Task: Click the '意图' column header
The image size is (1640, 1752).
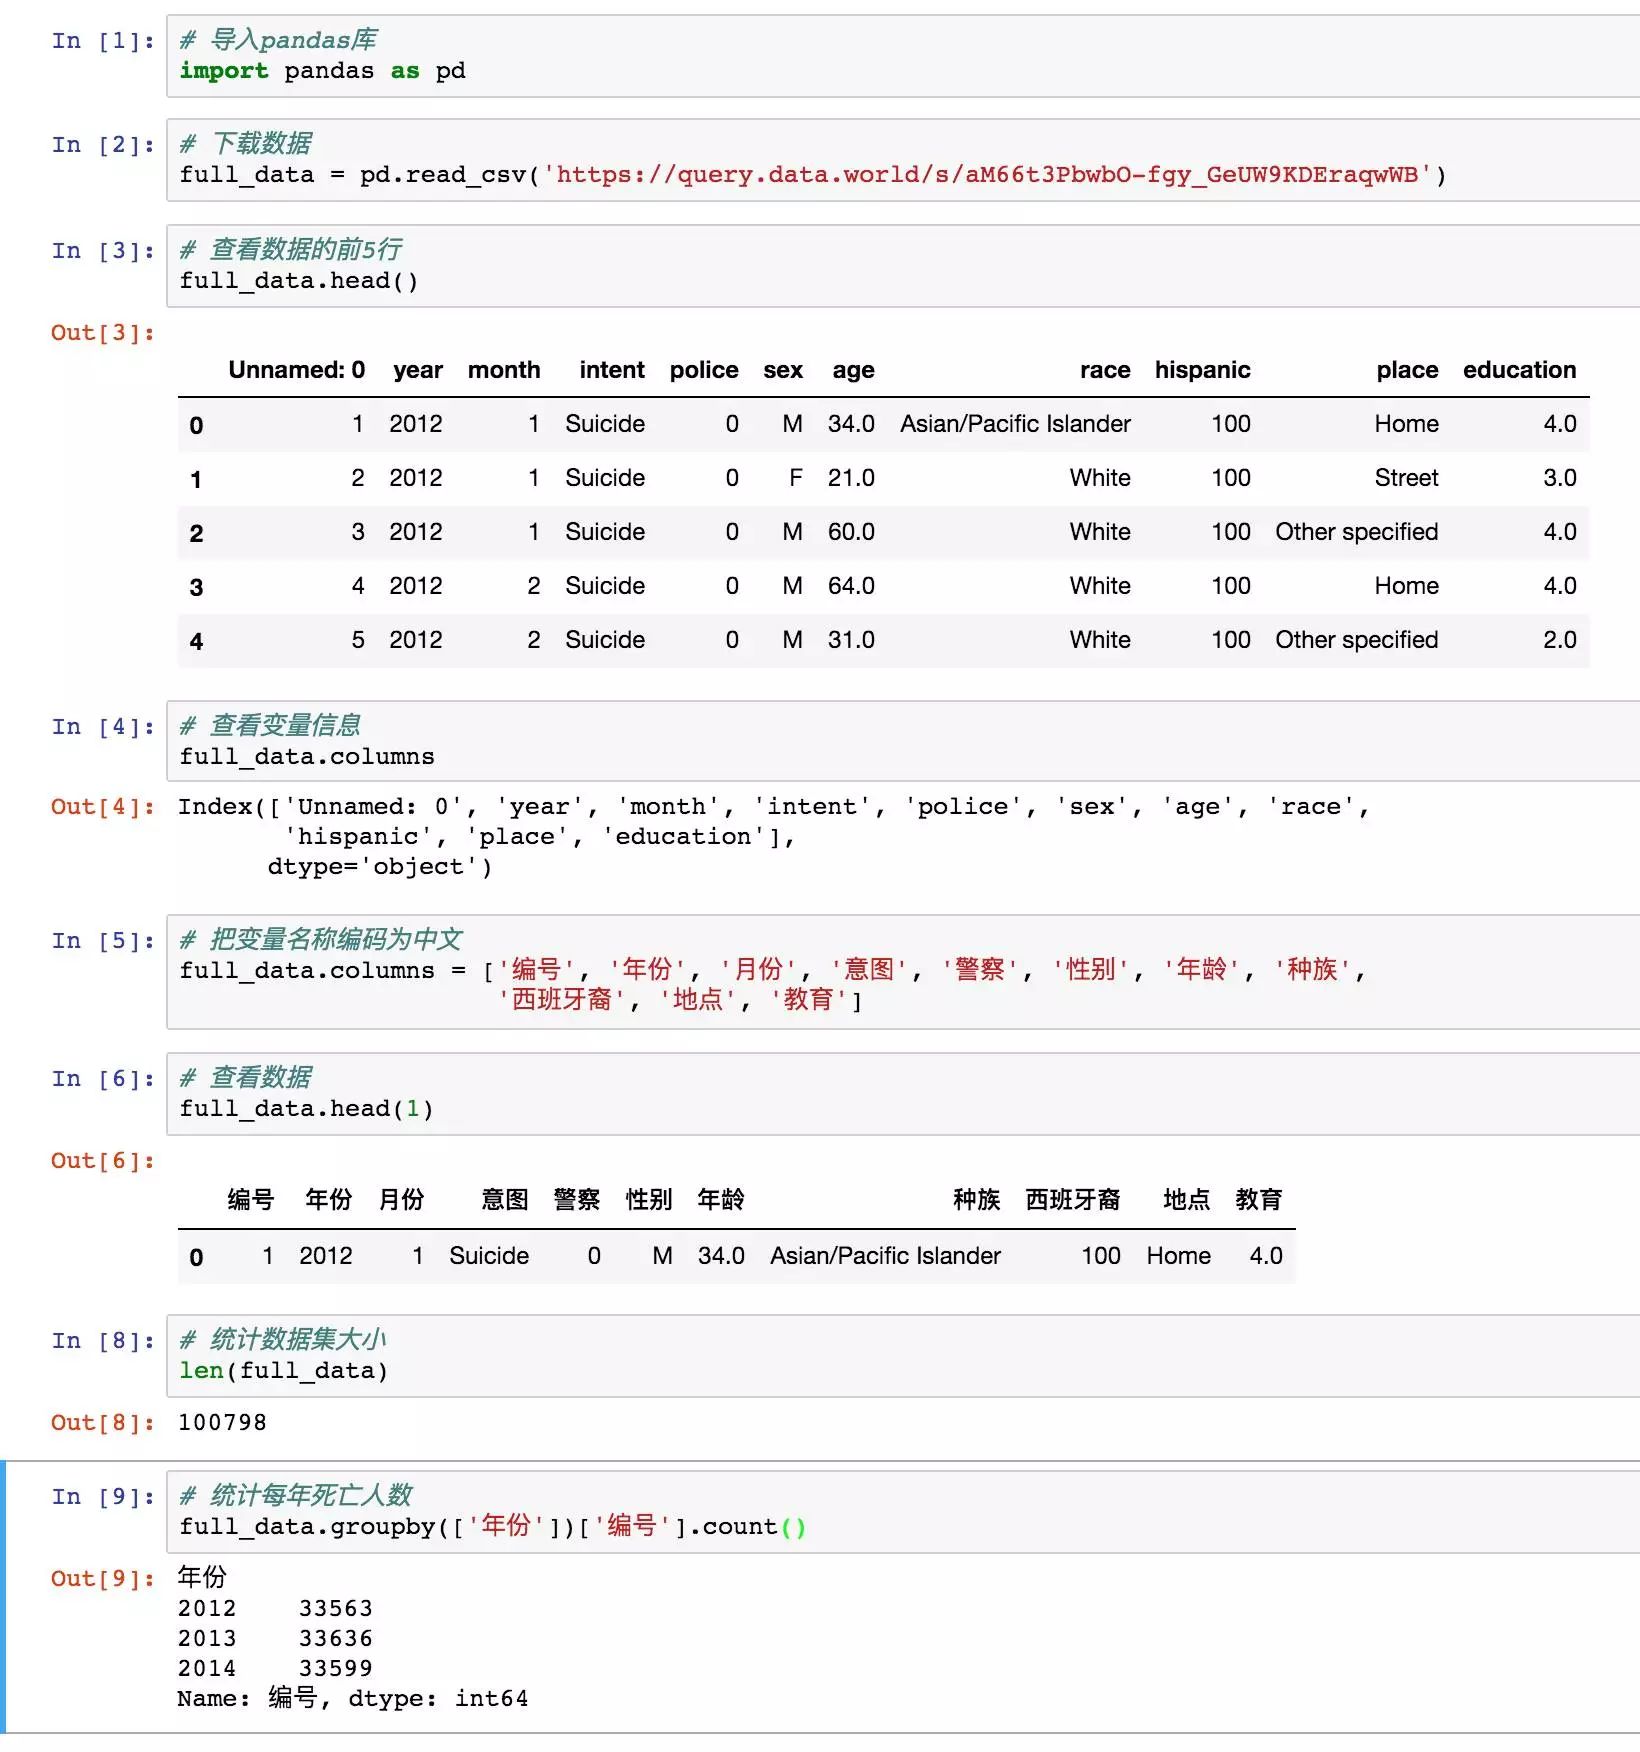Action: tap(505, 1200)
